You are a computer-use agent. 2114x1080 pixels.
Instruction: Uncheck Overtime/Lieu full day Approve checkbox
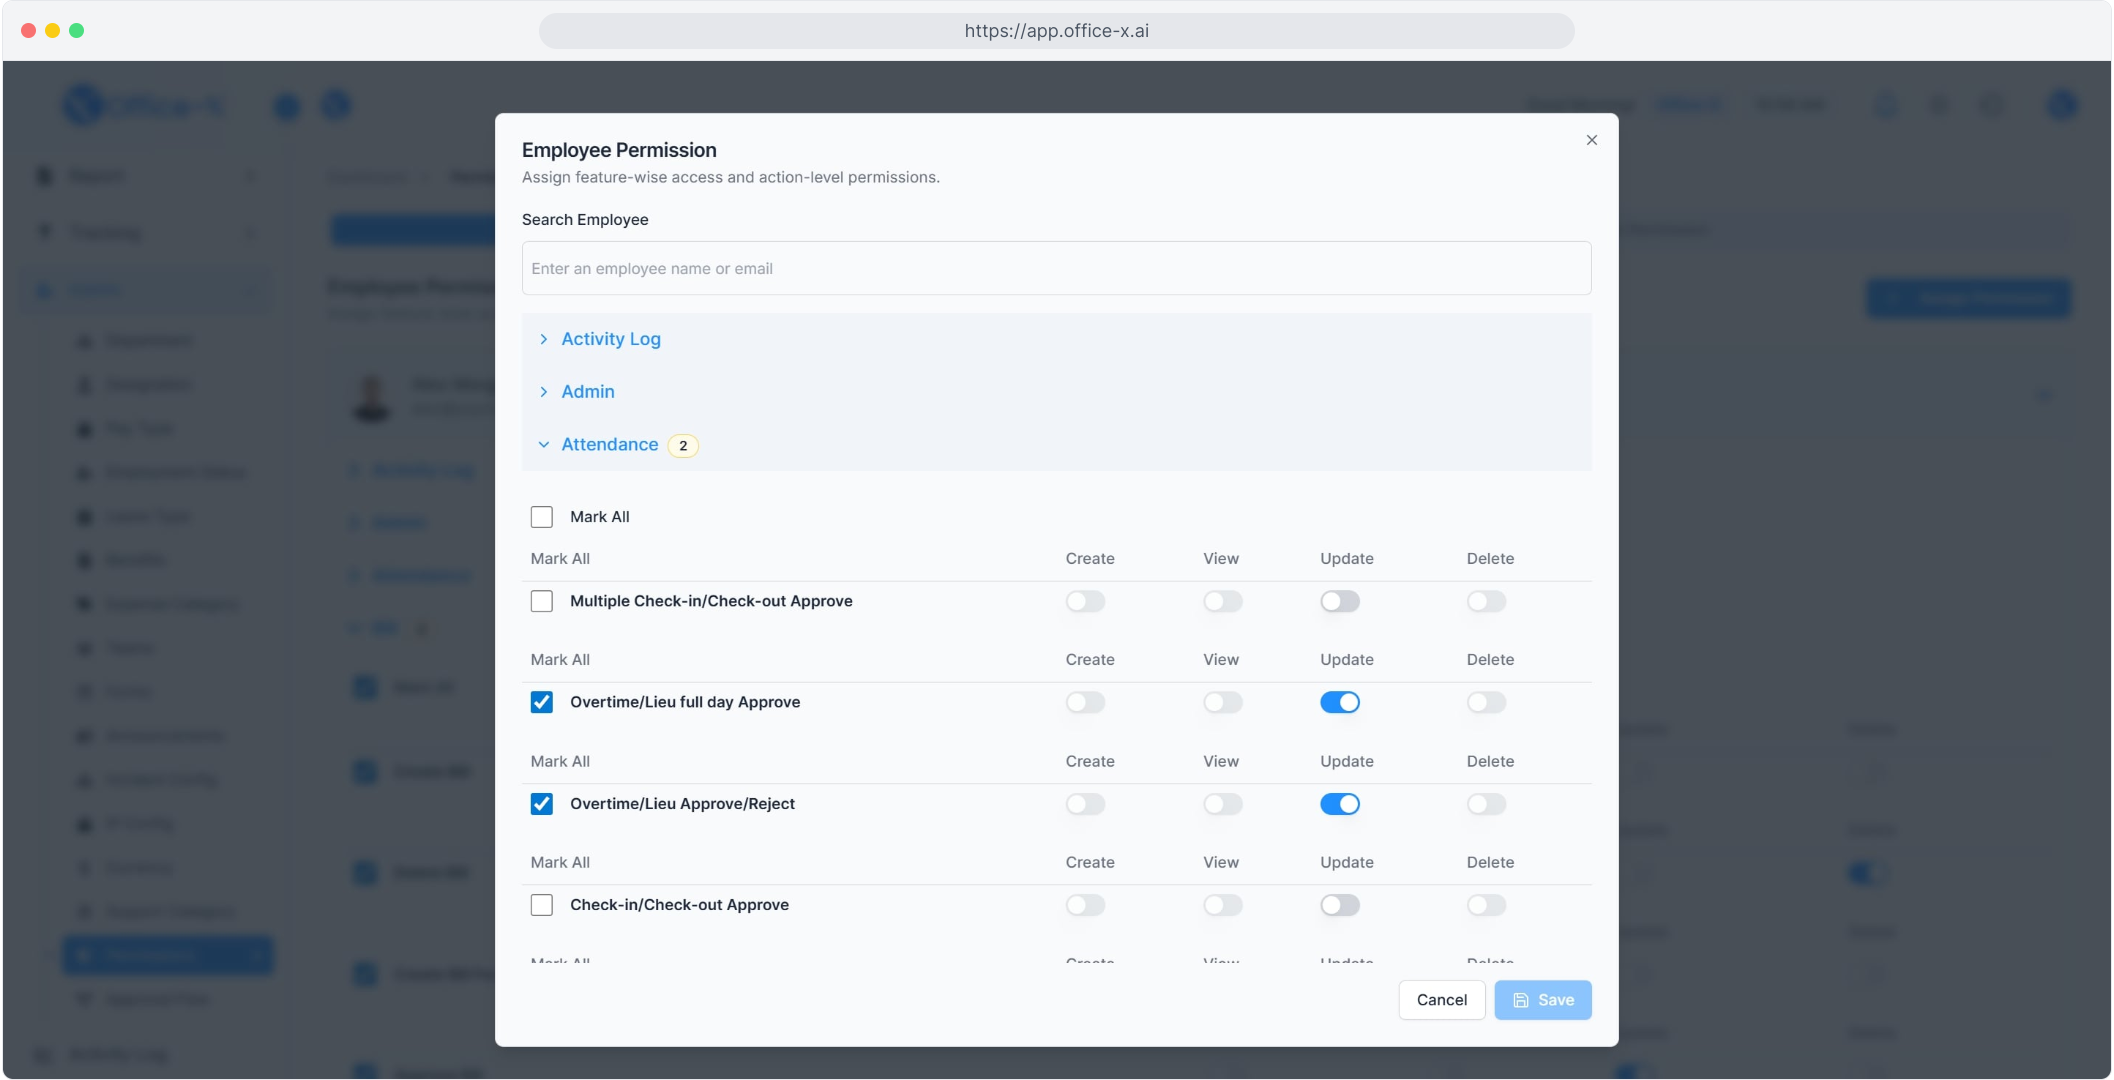[541, 702]
